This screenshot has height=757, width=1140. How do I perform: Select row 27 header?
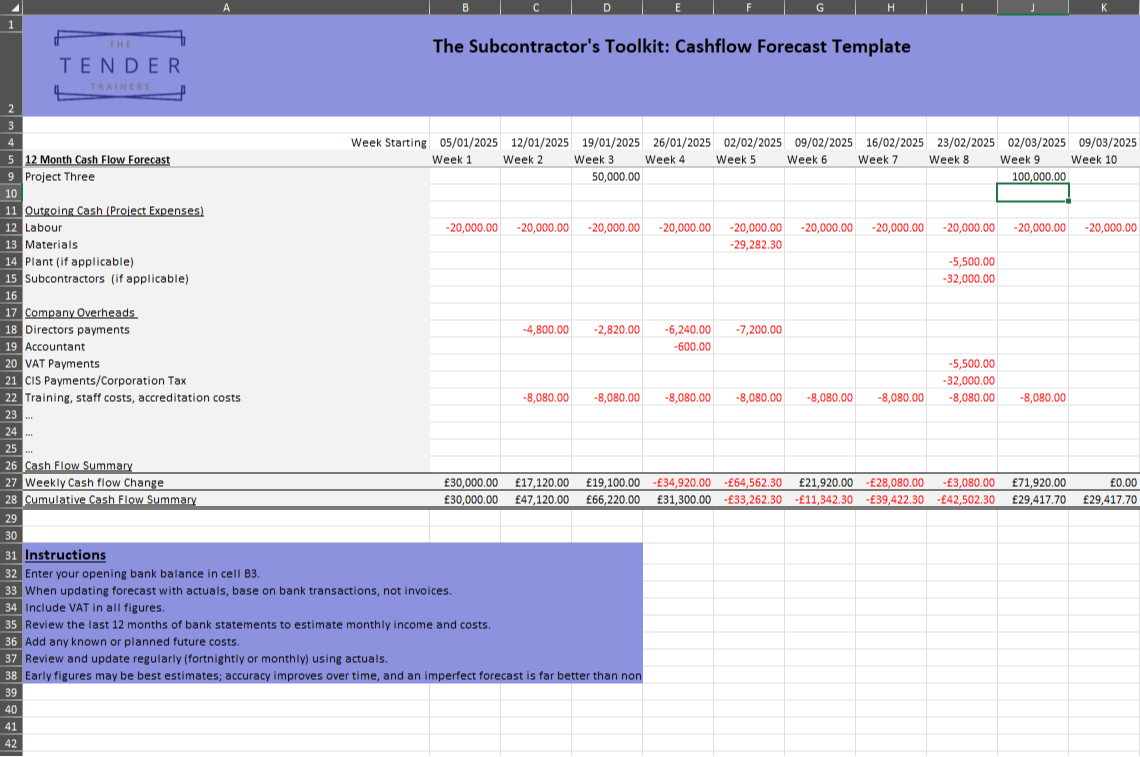tap(11, 482)
